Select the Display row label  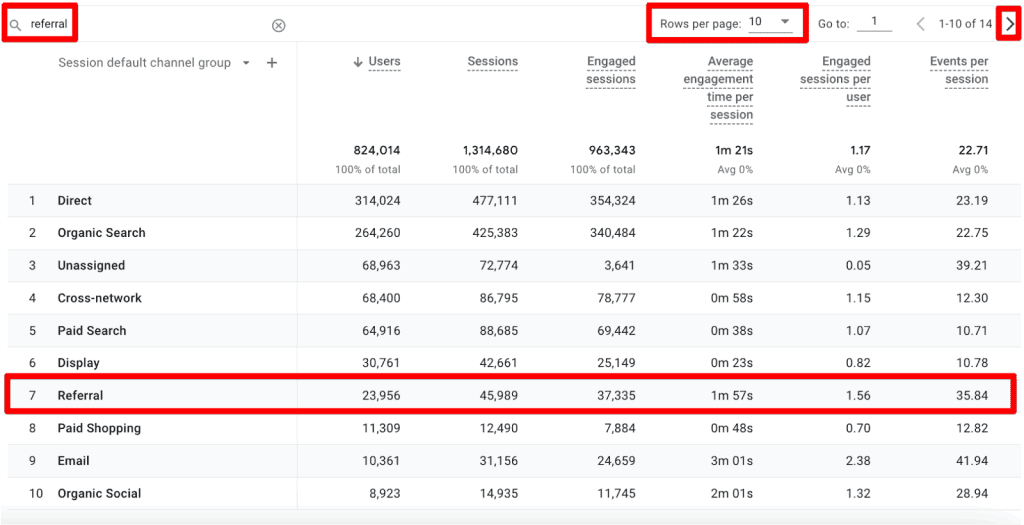pyautogui.click(x=78, y=362)
